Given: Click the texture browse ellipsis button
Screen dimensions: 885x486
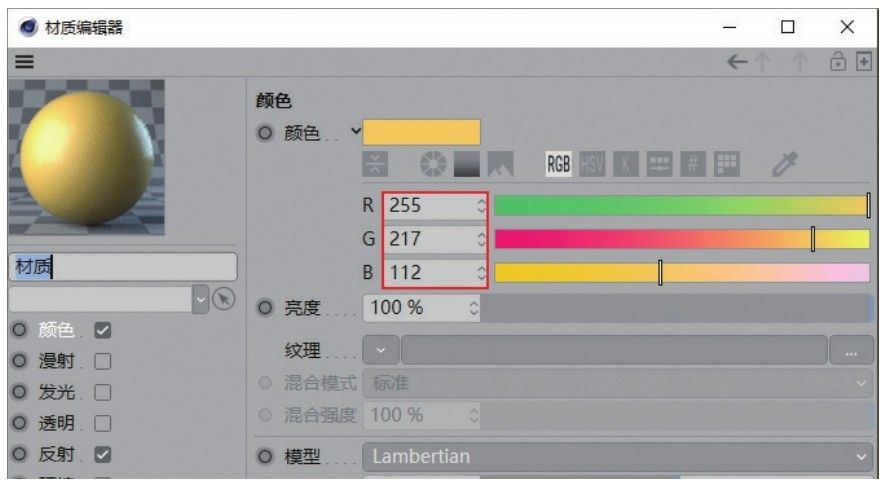Looking at the screenshot, I should (x=851, y=351).
